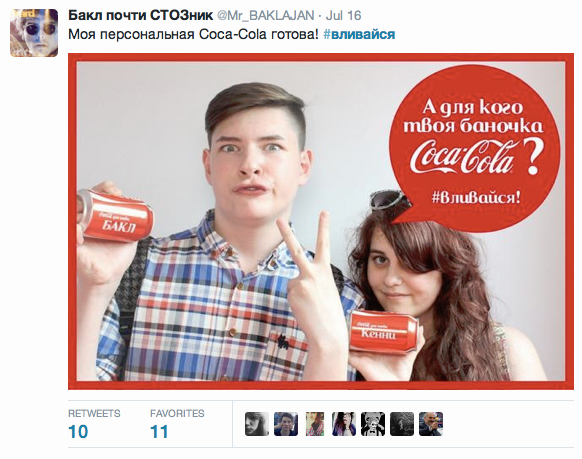Open the avatar of short-haired person in blue
This screenshot has height=459, width=582.
(286, 424)
